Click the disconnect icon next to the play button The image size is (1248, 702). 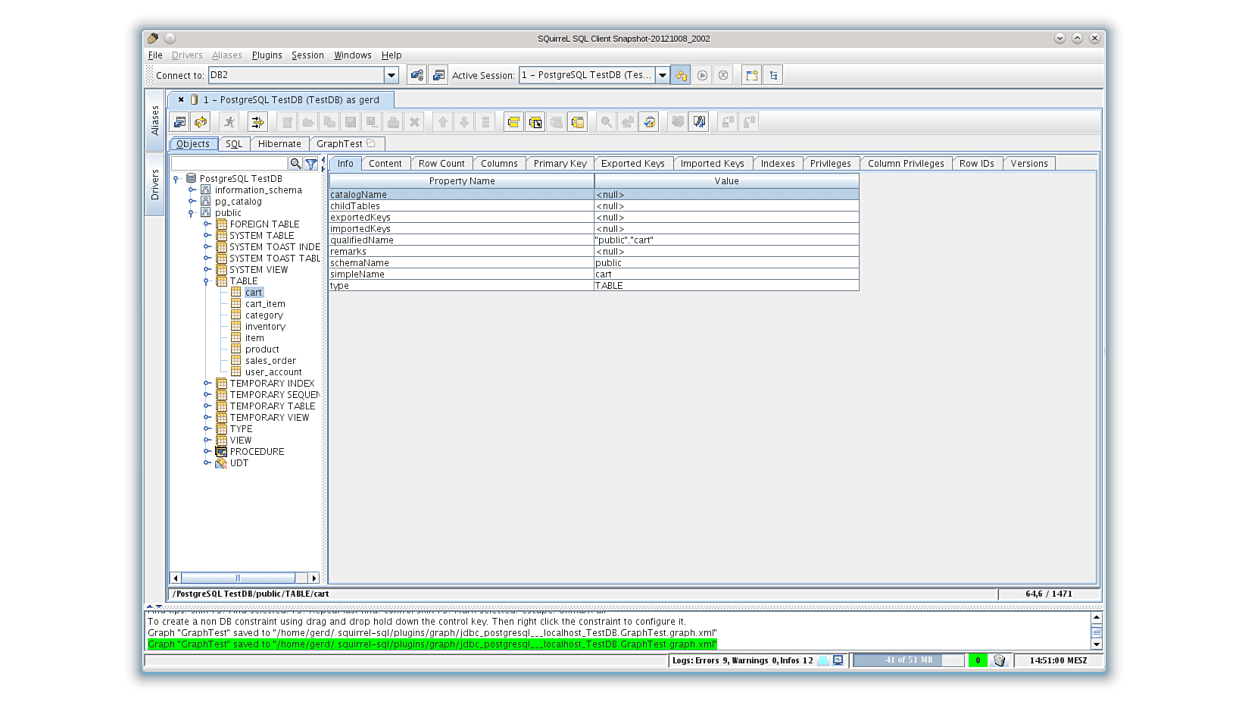click(722, 74)
